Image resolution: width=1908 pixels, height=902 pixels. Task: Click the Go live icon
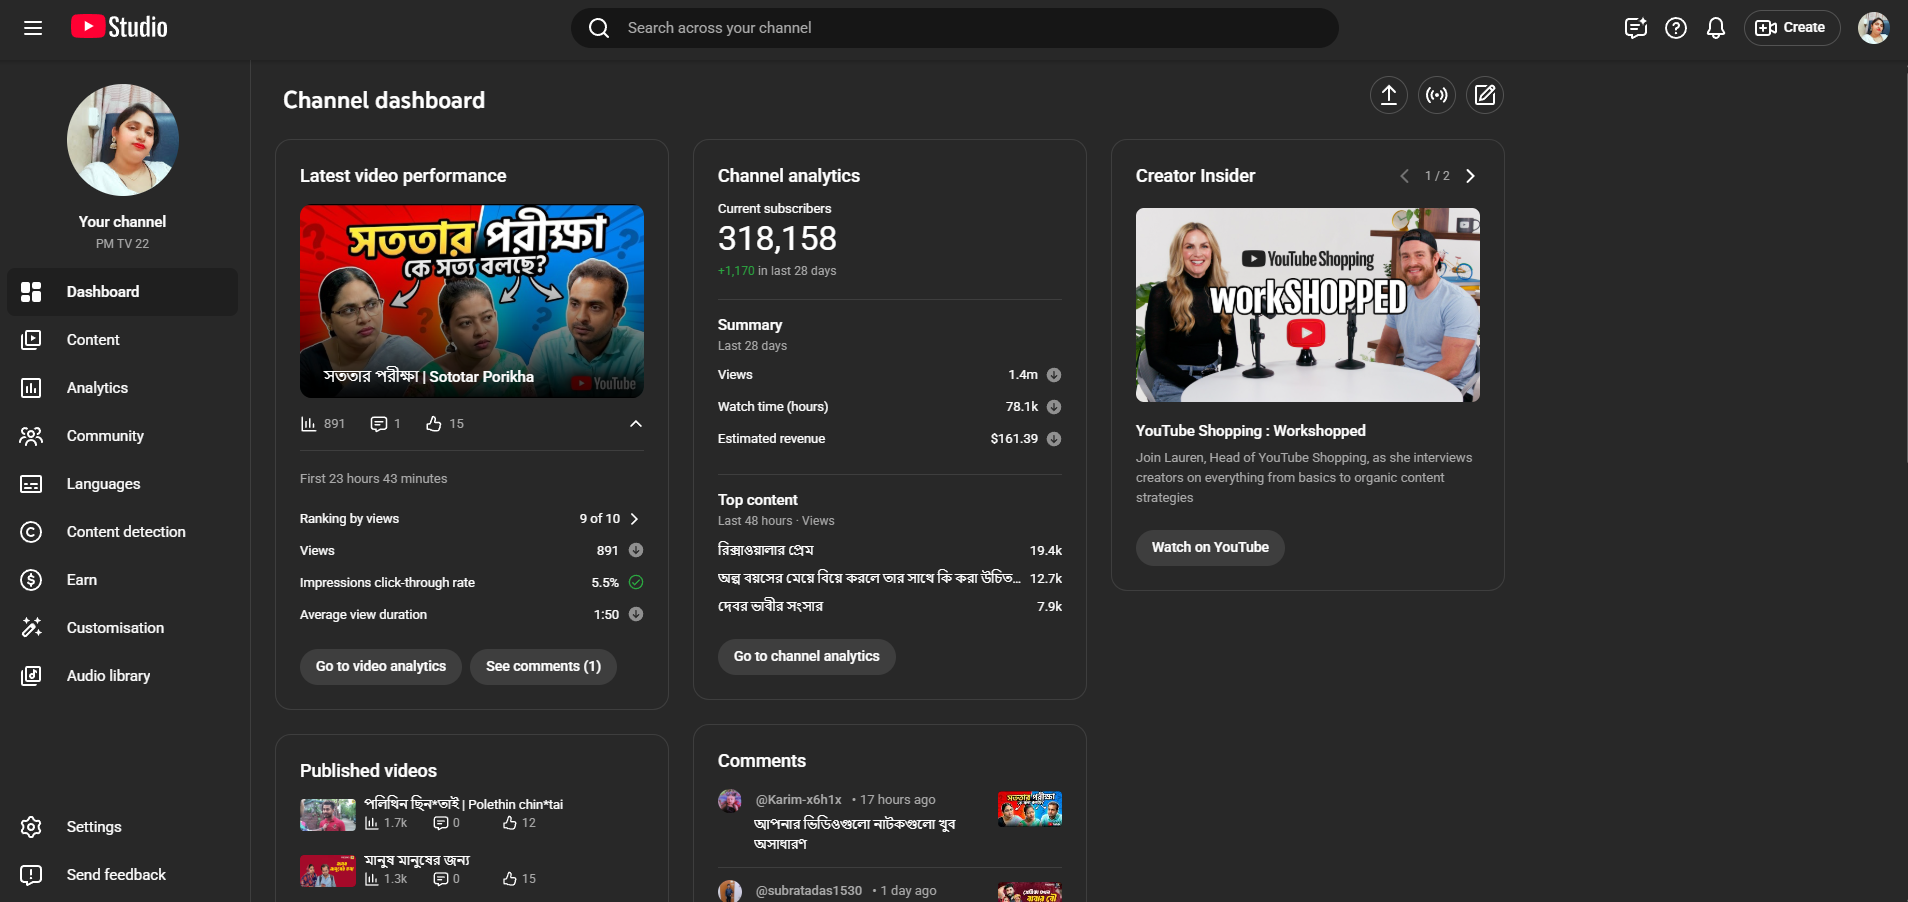1437,95
